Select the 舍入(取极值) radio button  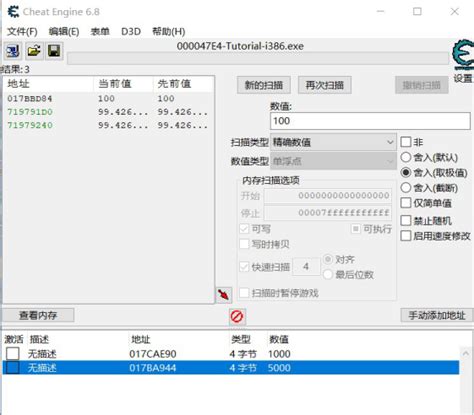[406, 172]
